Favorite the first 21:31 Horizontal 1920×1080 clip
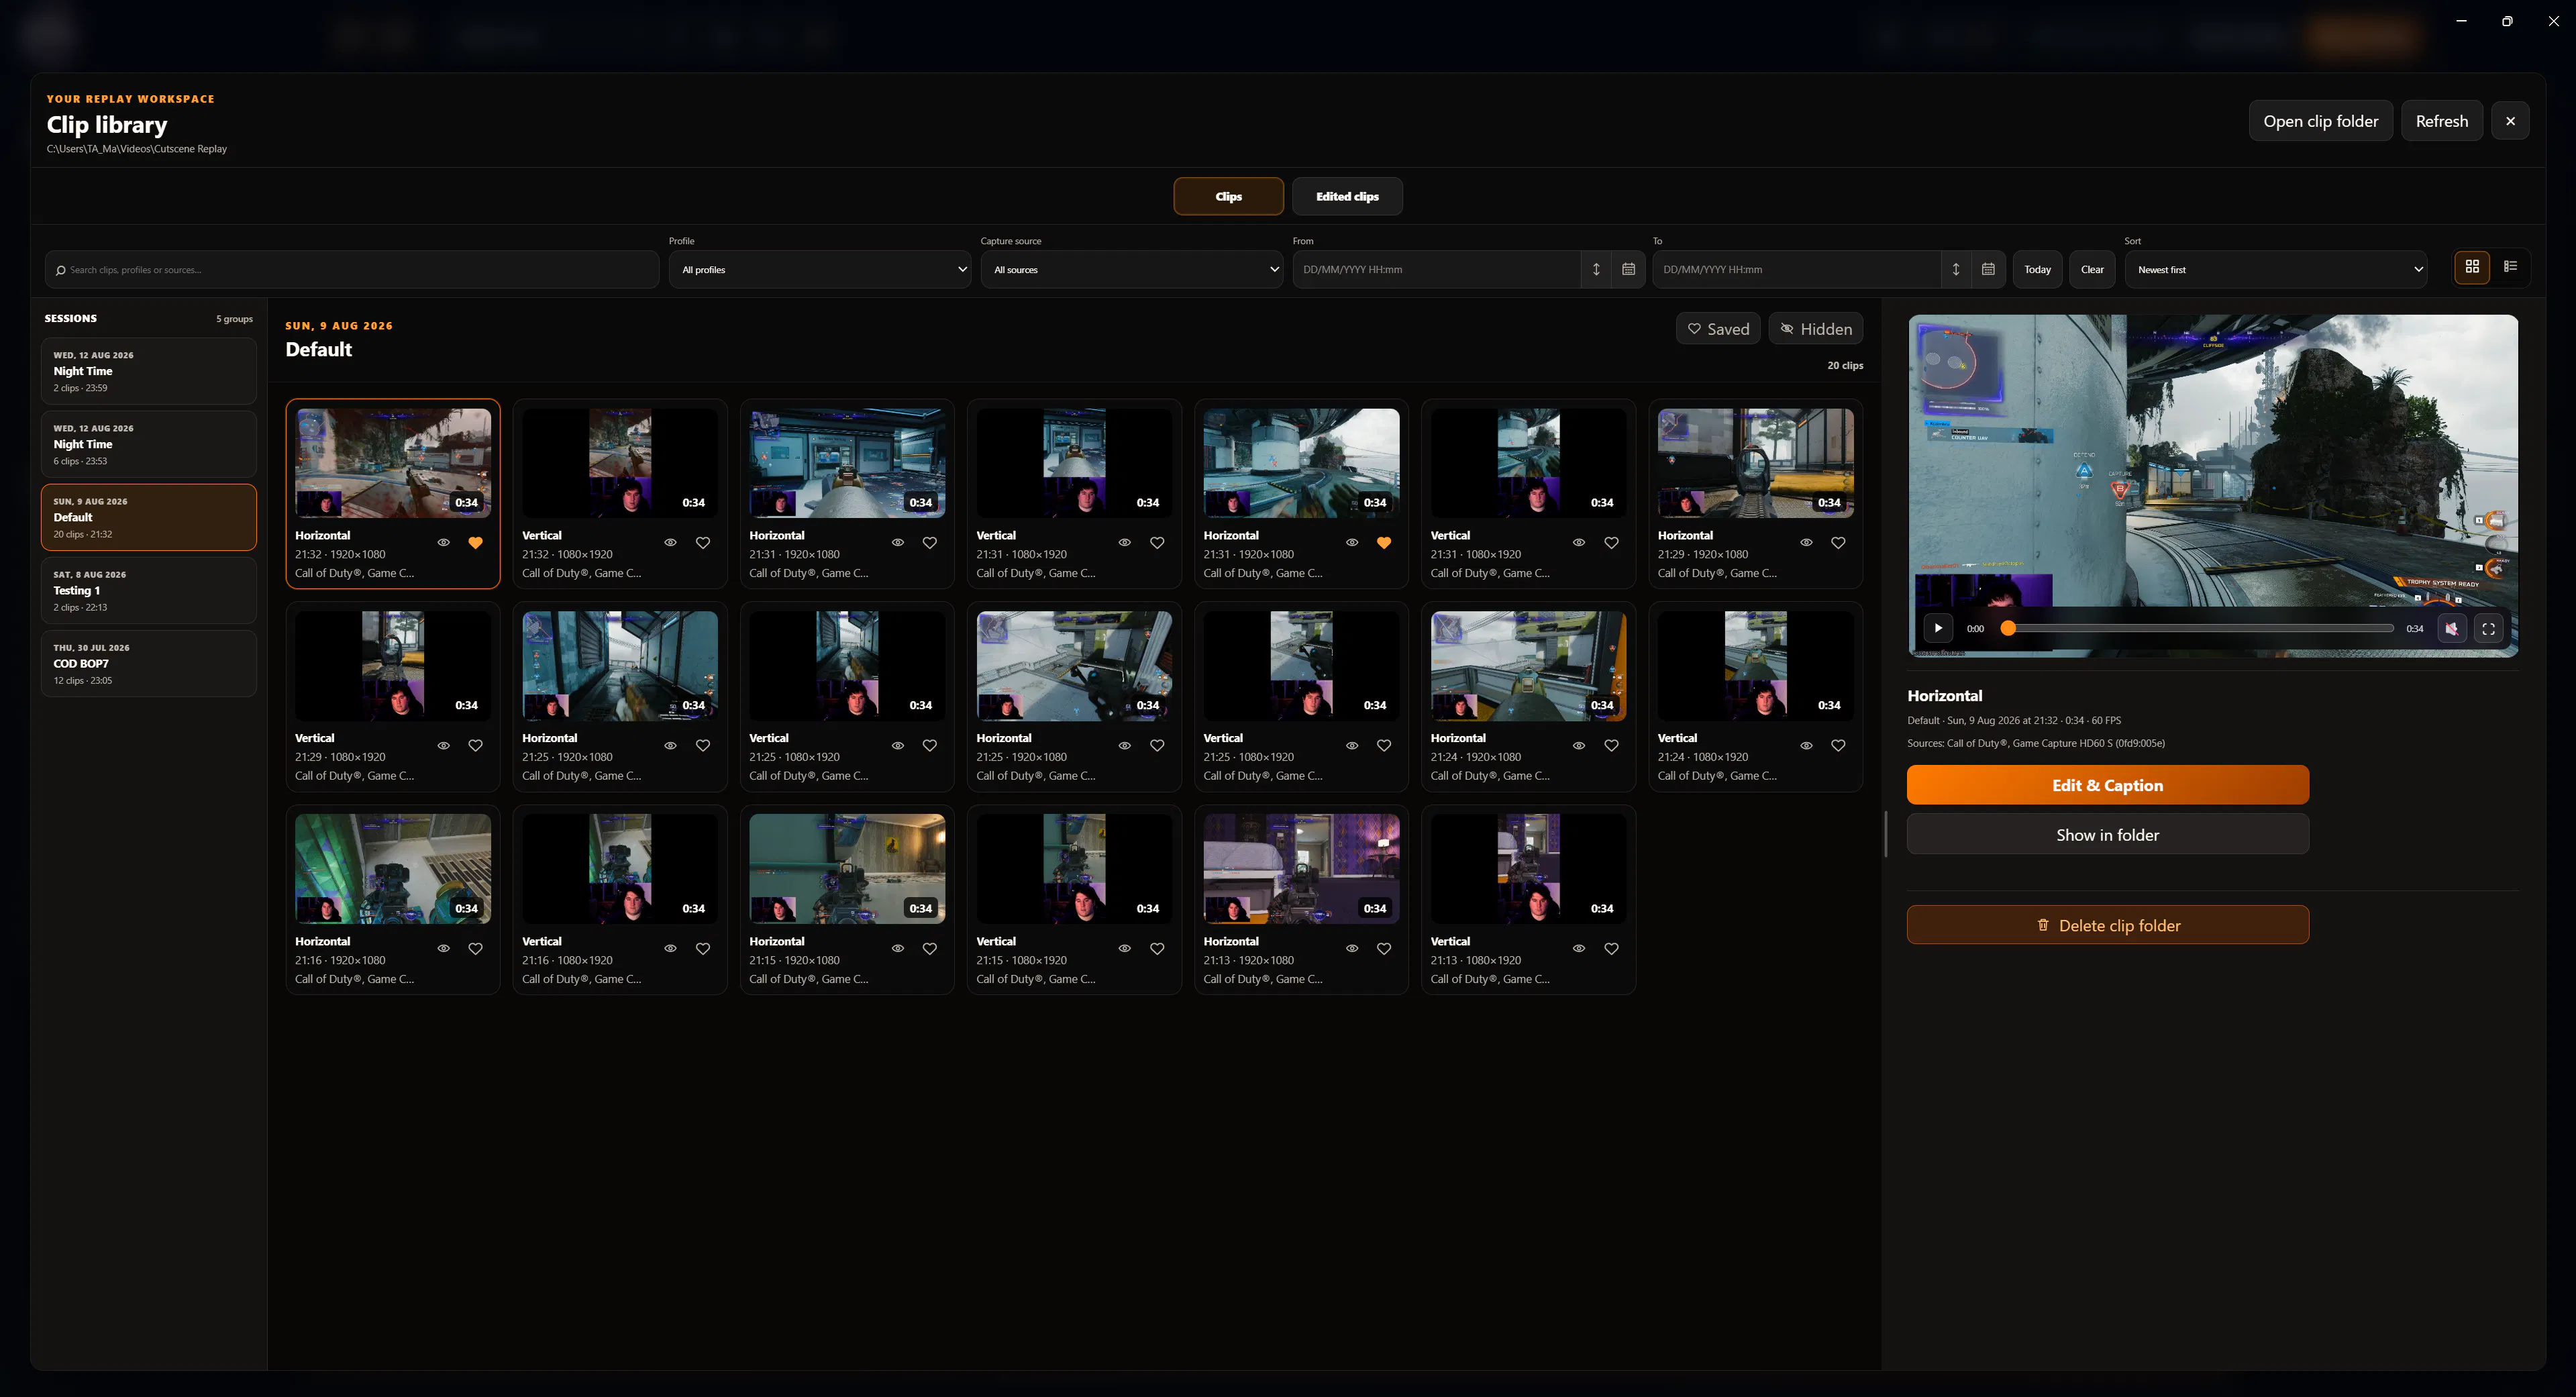Screen dimensions: 2576x1397 930,543
